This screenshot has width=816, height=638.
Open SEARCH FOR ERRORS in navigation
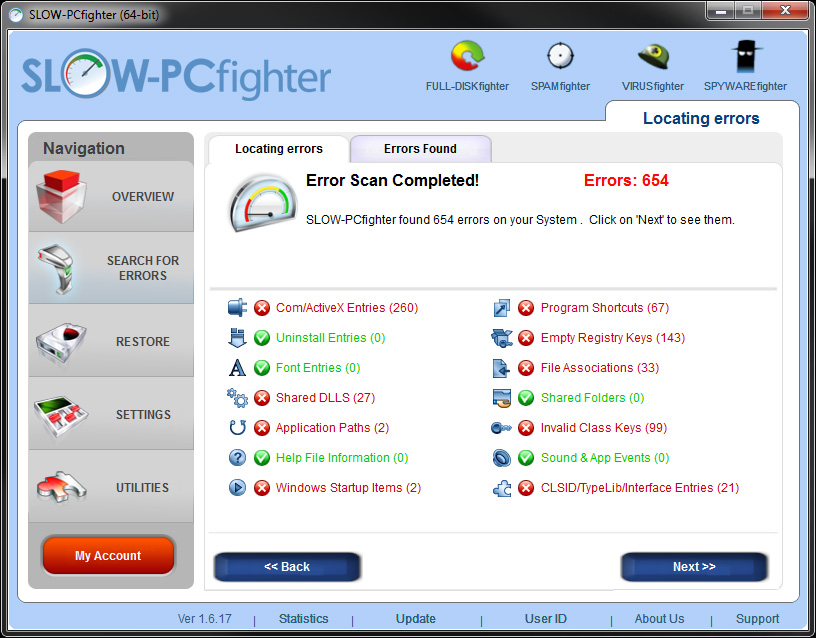coord(111,268)
